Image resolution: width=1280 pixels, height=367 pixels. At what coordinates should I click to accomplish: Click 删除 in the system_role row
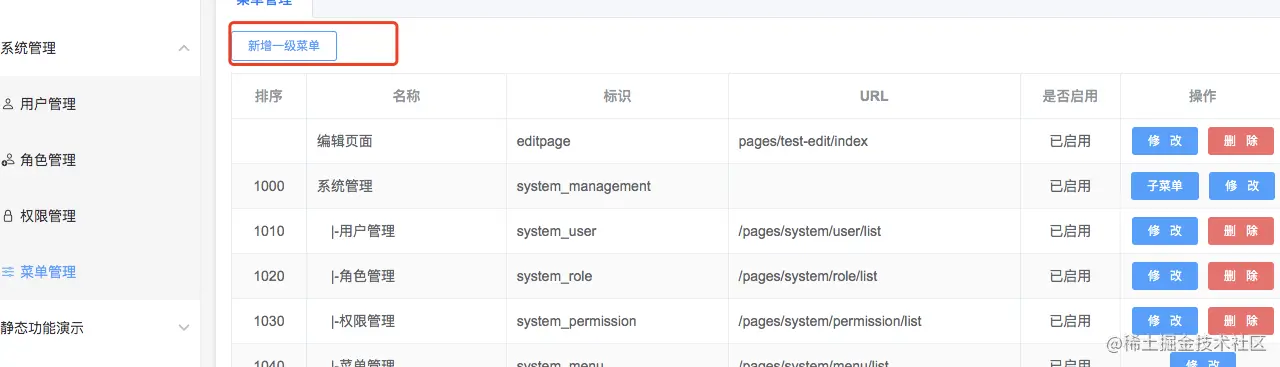pos(1241,276)
